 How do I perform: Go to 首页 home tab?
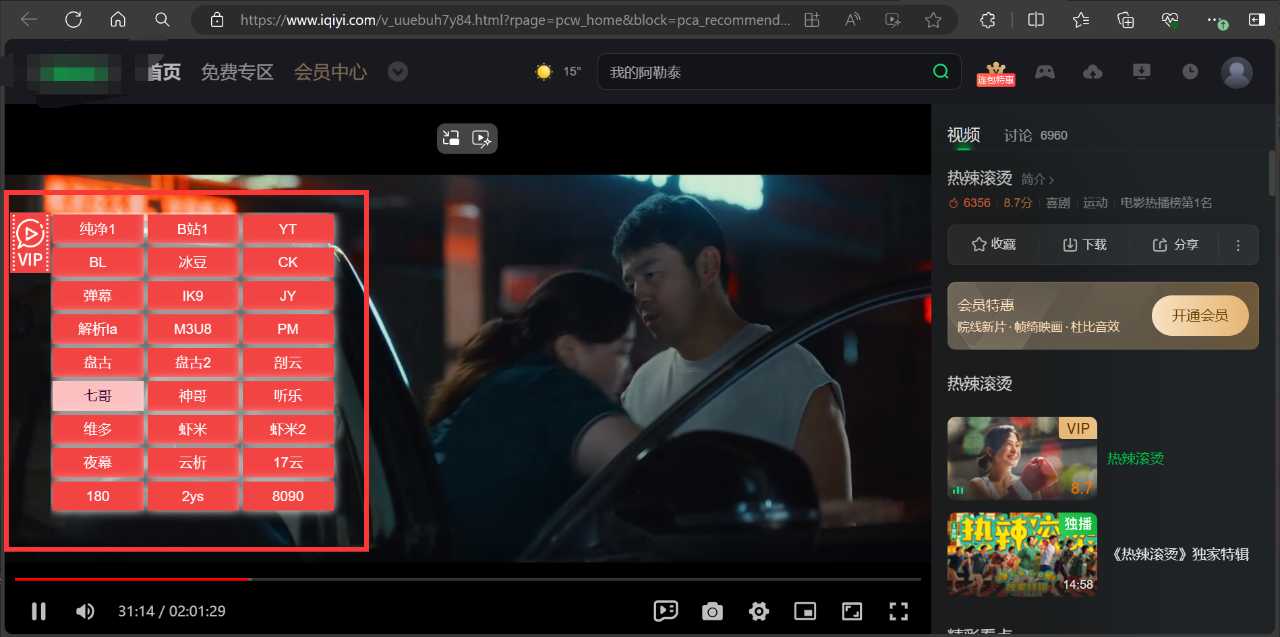tap(163, 72)
